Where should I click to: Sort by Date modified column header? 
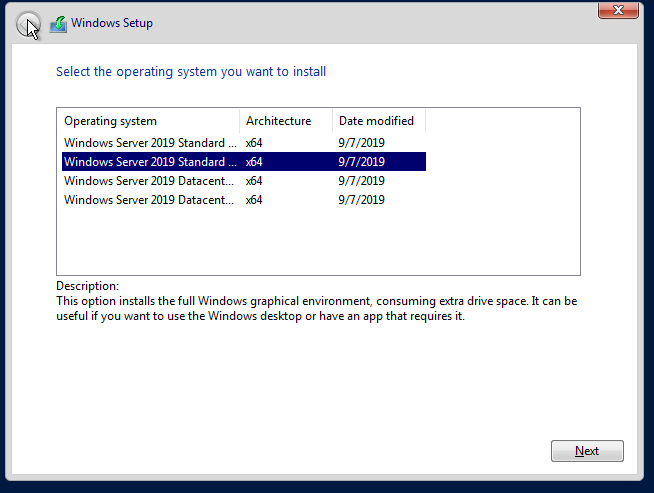coord(379,121)
